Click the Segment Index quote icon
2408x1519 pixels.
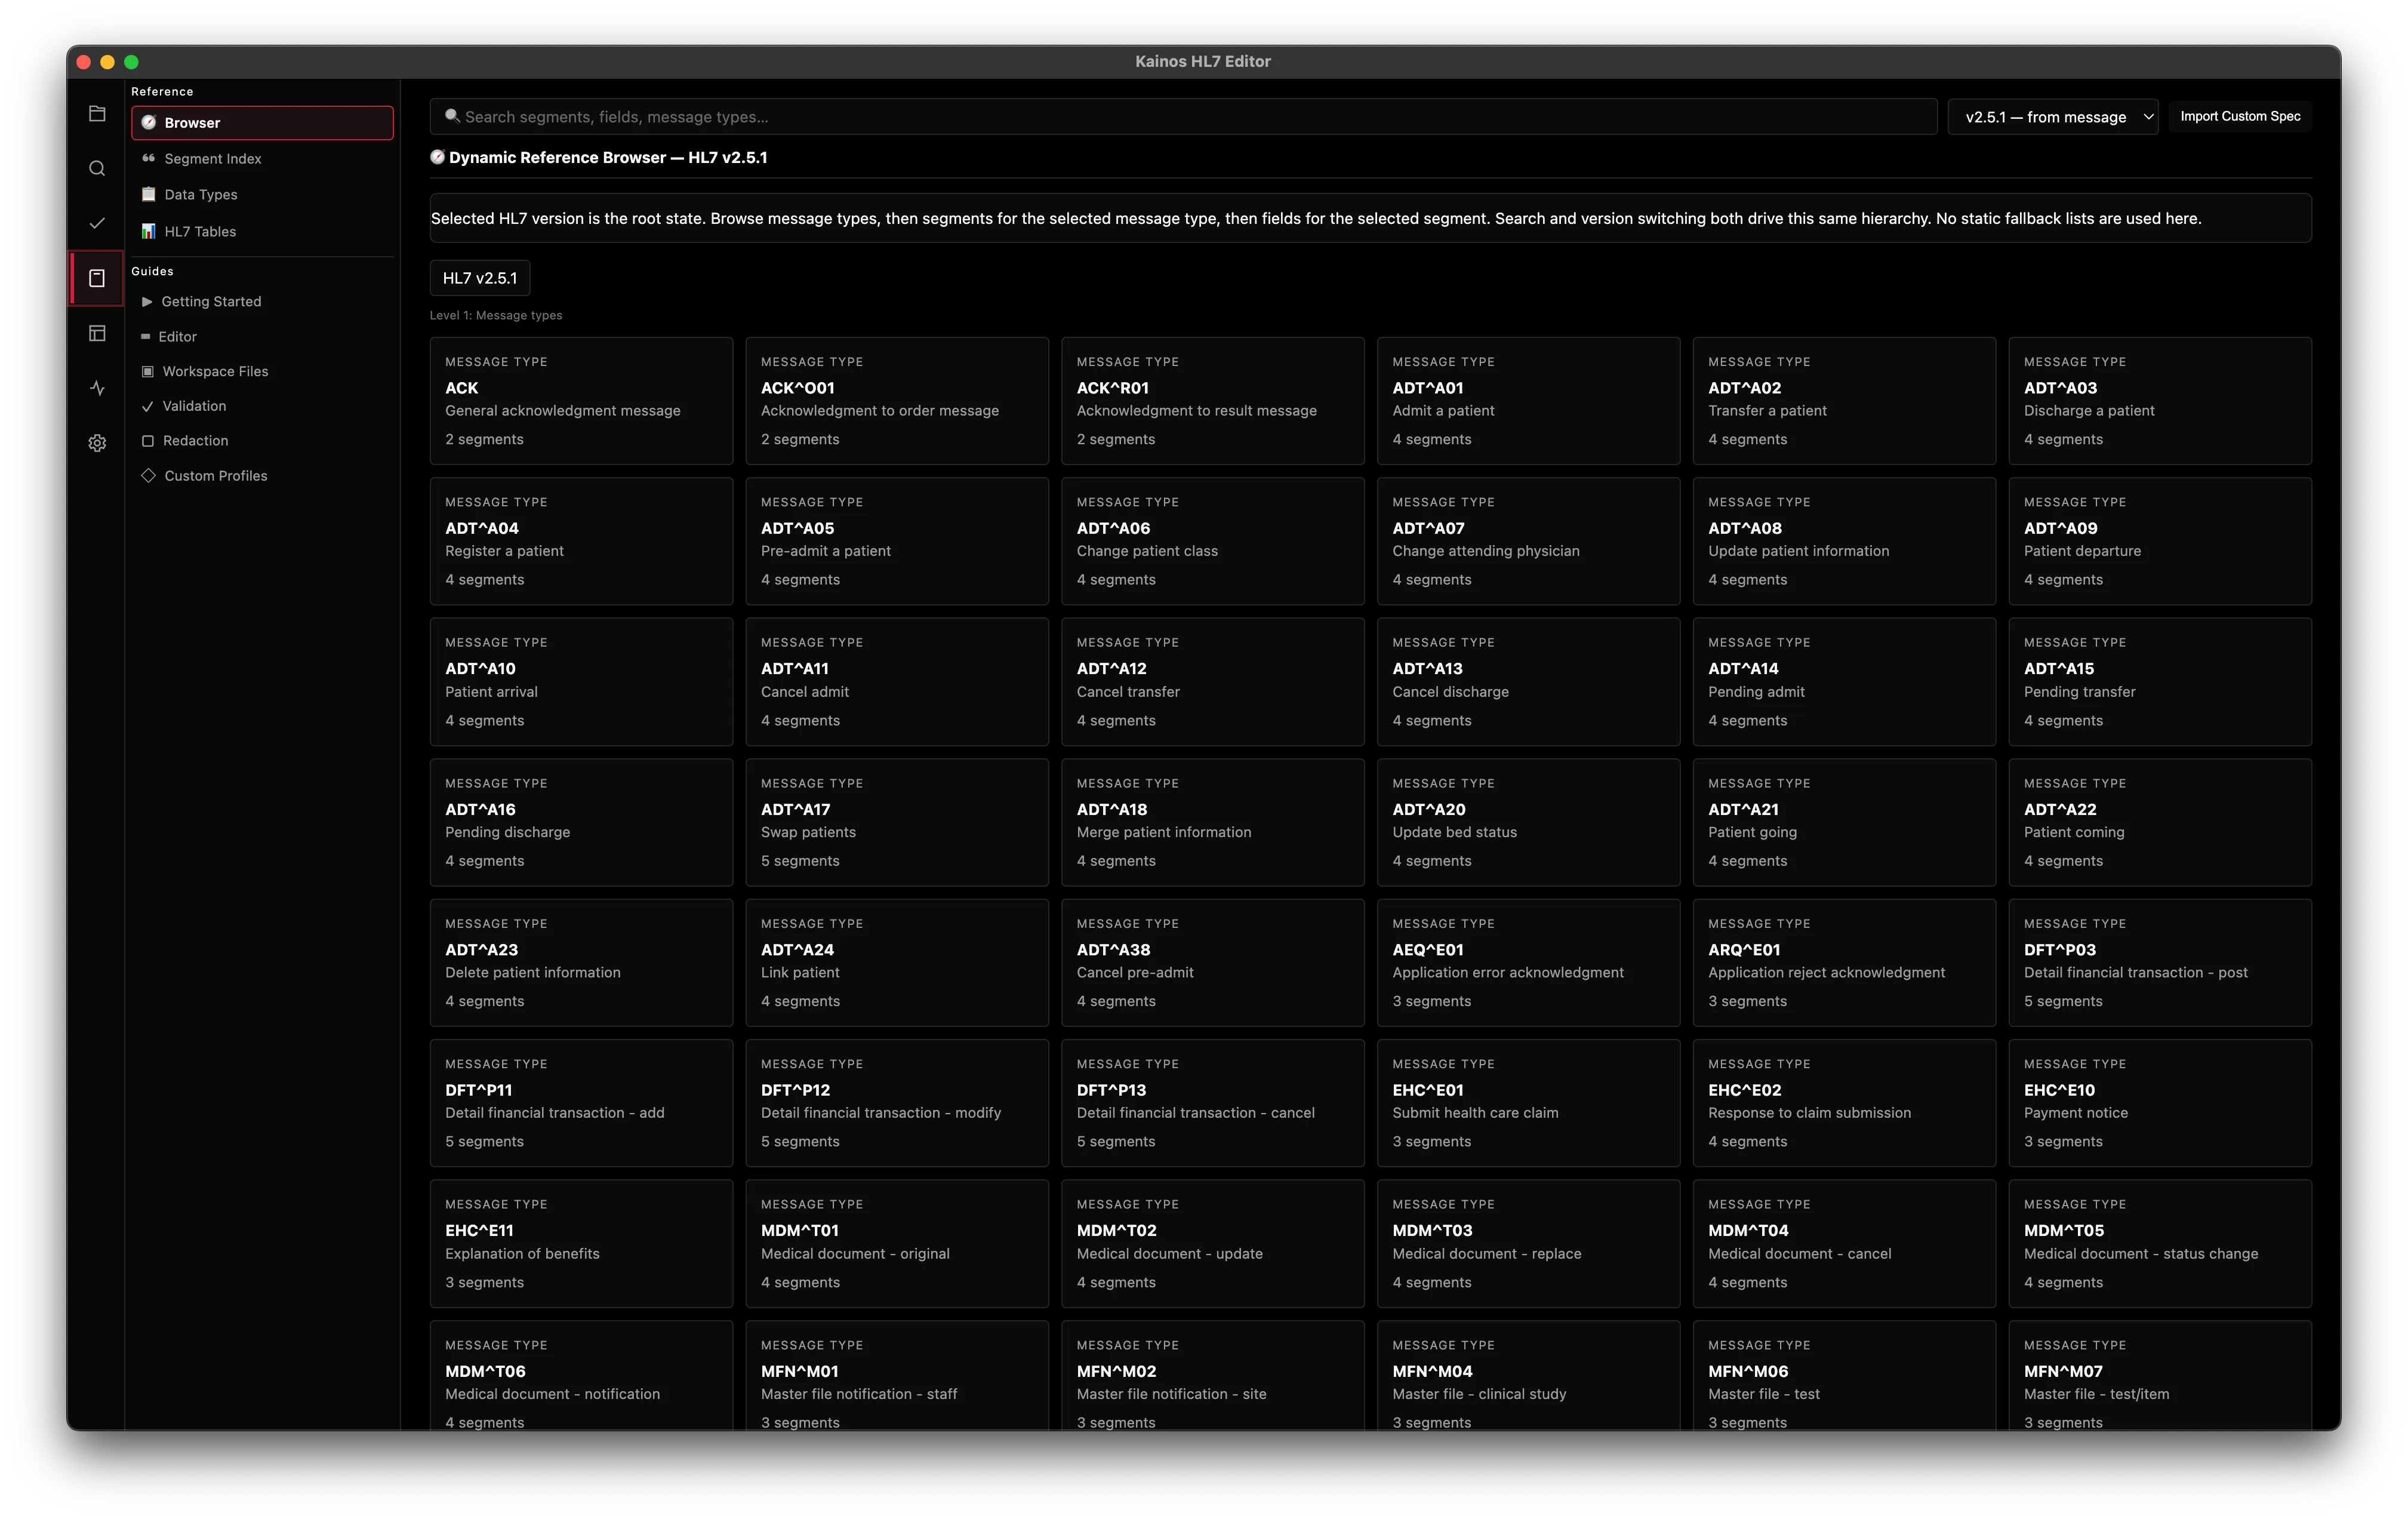coord(149,158)
